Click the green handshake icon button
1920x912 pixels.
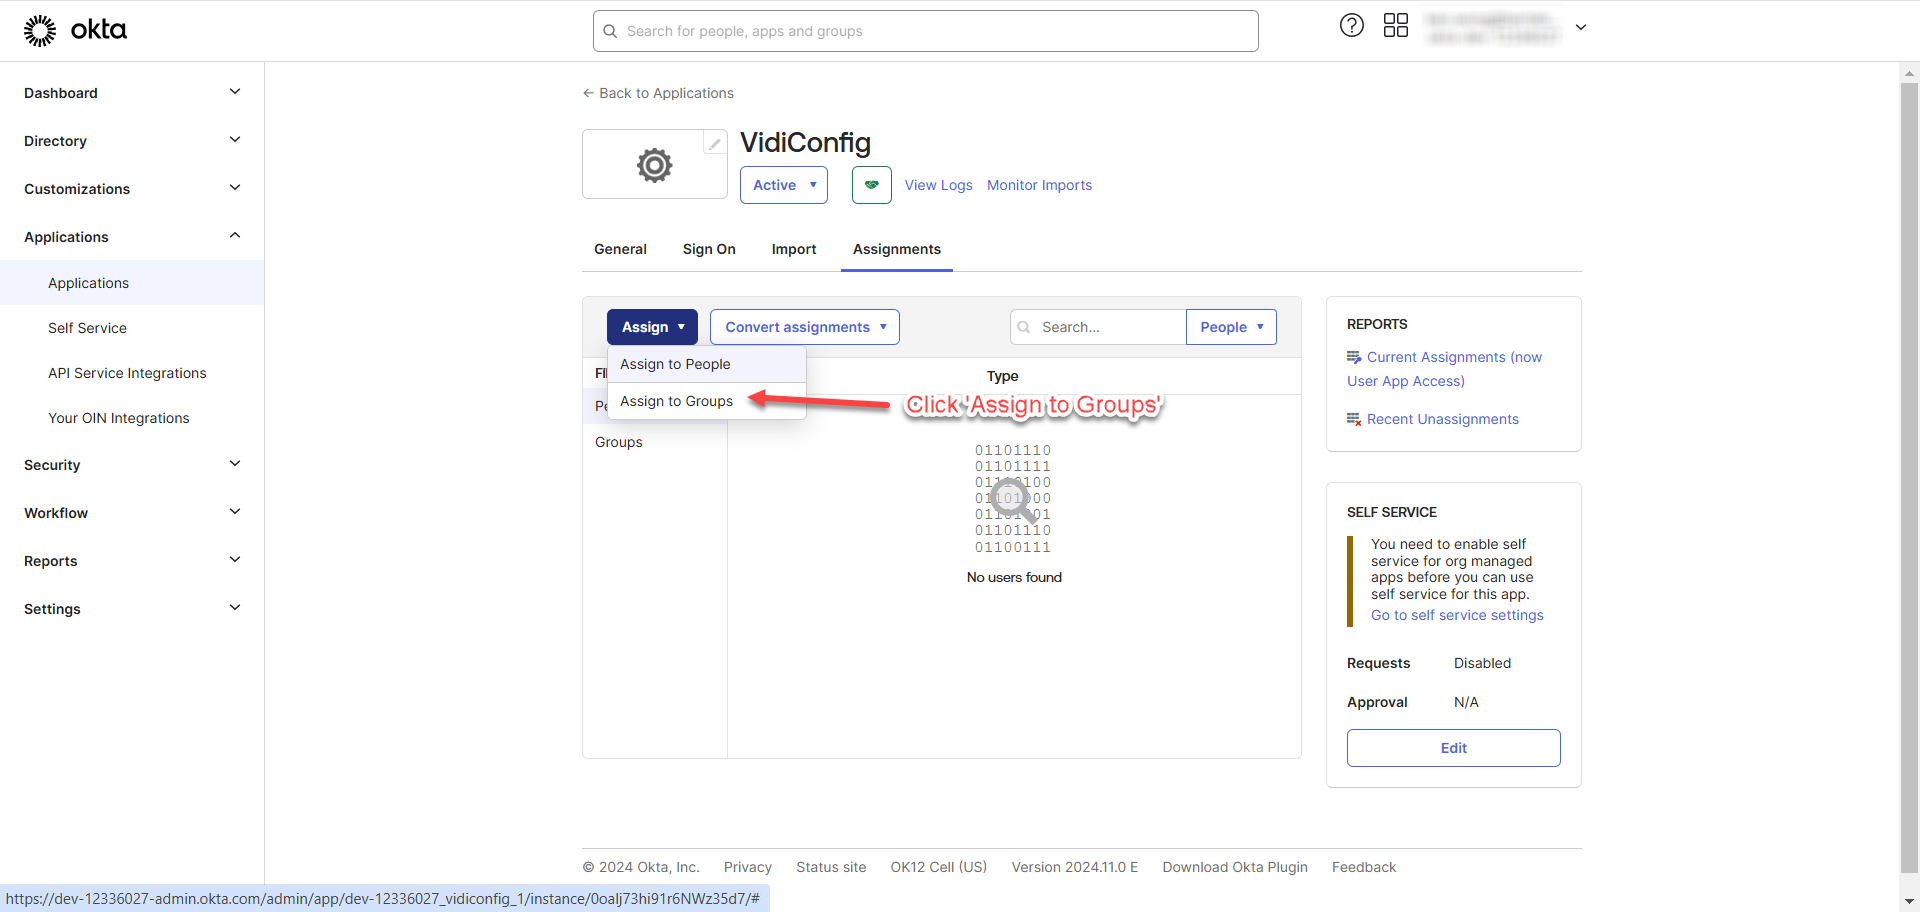click(x=871, y=185)
